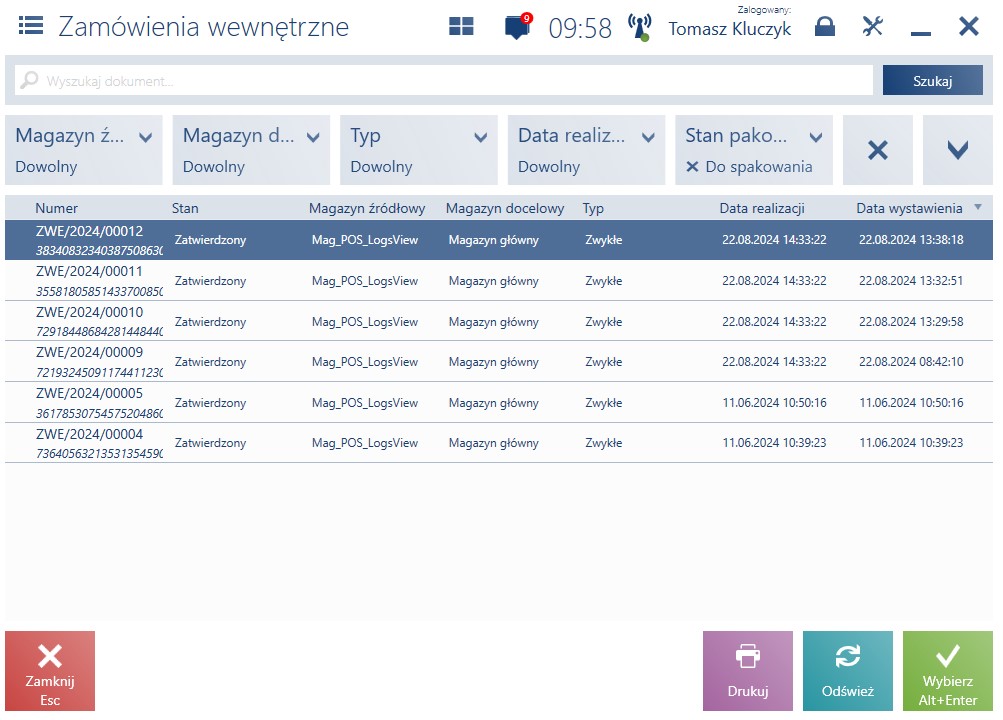Screen dimensions: 1003x720
Task: Open the tile dashboard grid icon
Action: coord(461,26)
